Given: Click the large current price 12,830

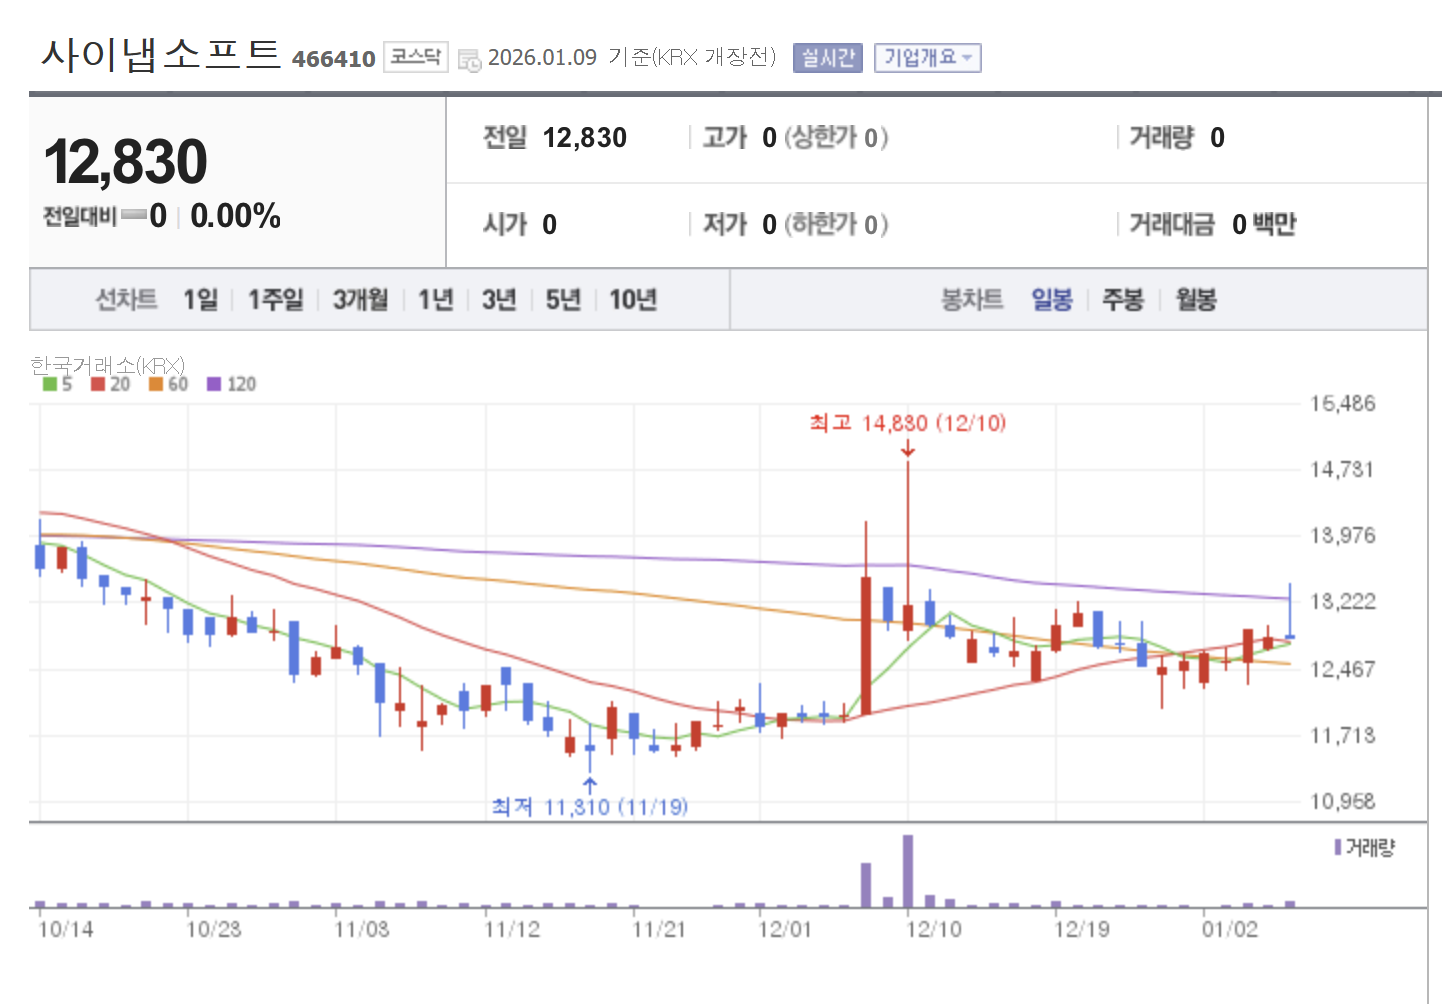Looking at the screenshot, I should (x=126, y=162).
